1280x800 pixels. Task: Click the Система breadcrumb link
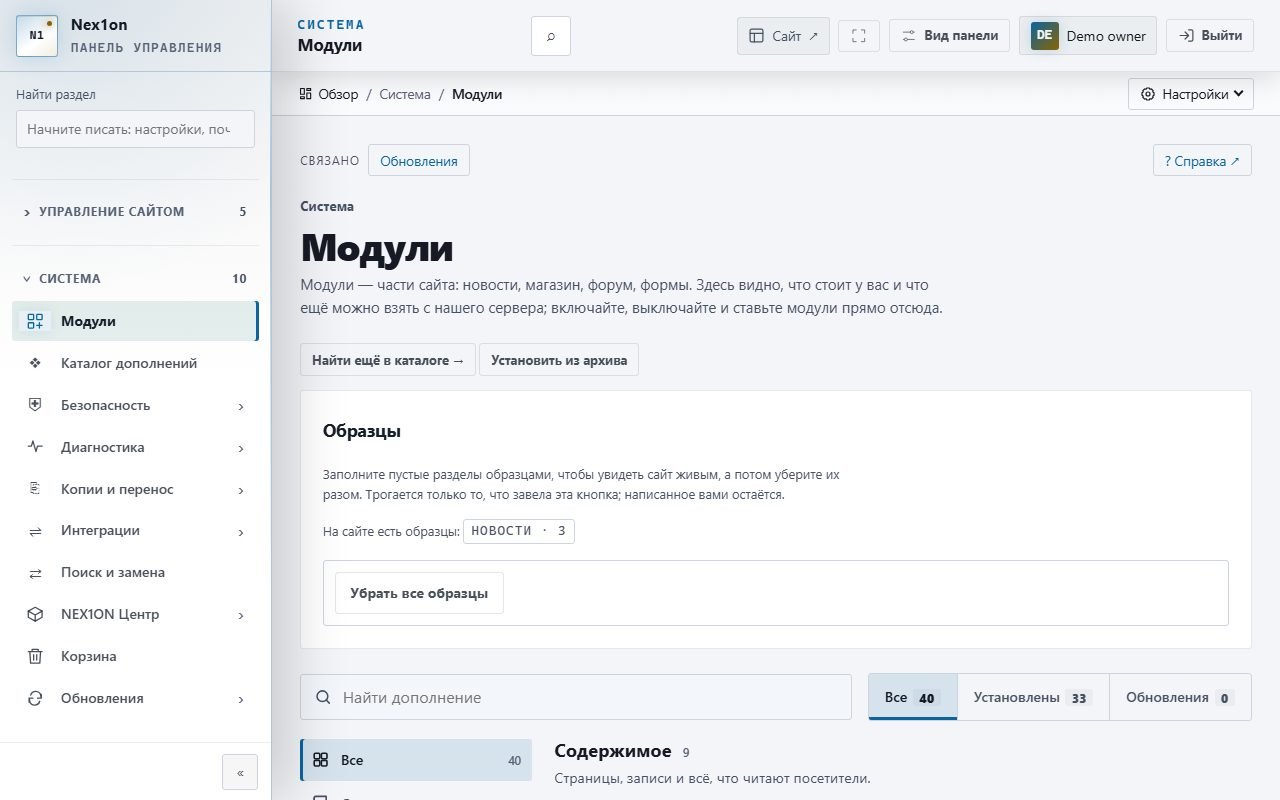pyautogui.click(x=405, y=94)
